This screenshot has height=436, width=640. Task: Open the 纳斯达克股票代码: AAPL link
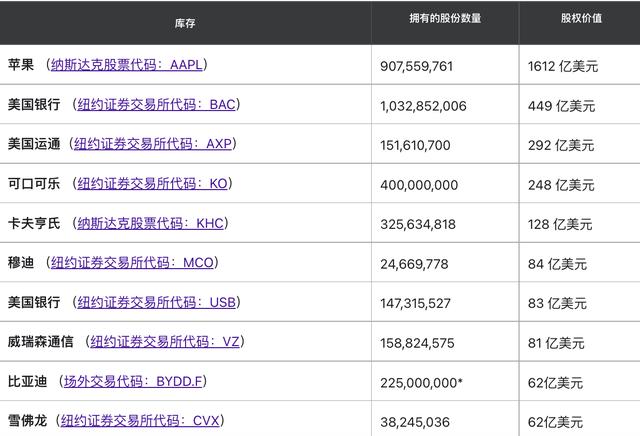click(x=127, y=65)
